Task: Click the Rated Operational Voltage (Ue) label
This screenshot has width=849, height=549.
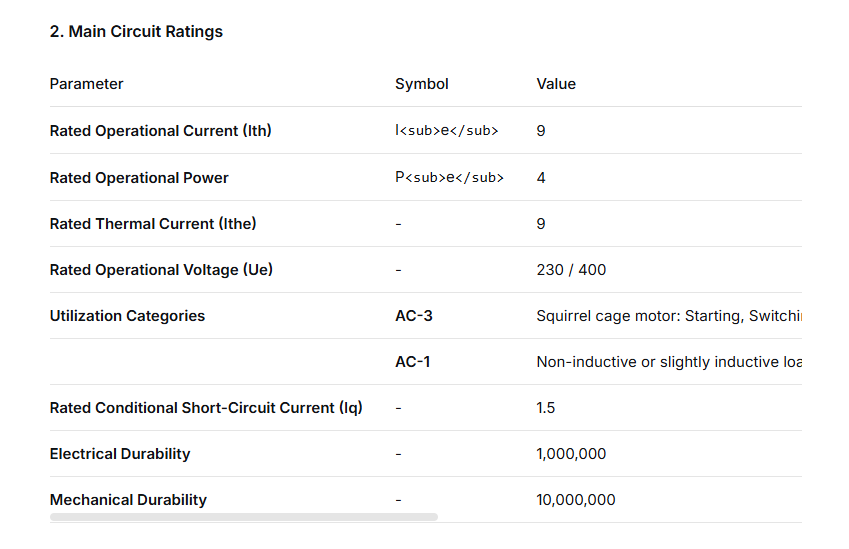Action: (161, 270)
